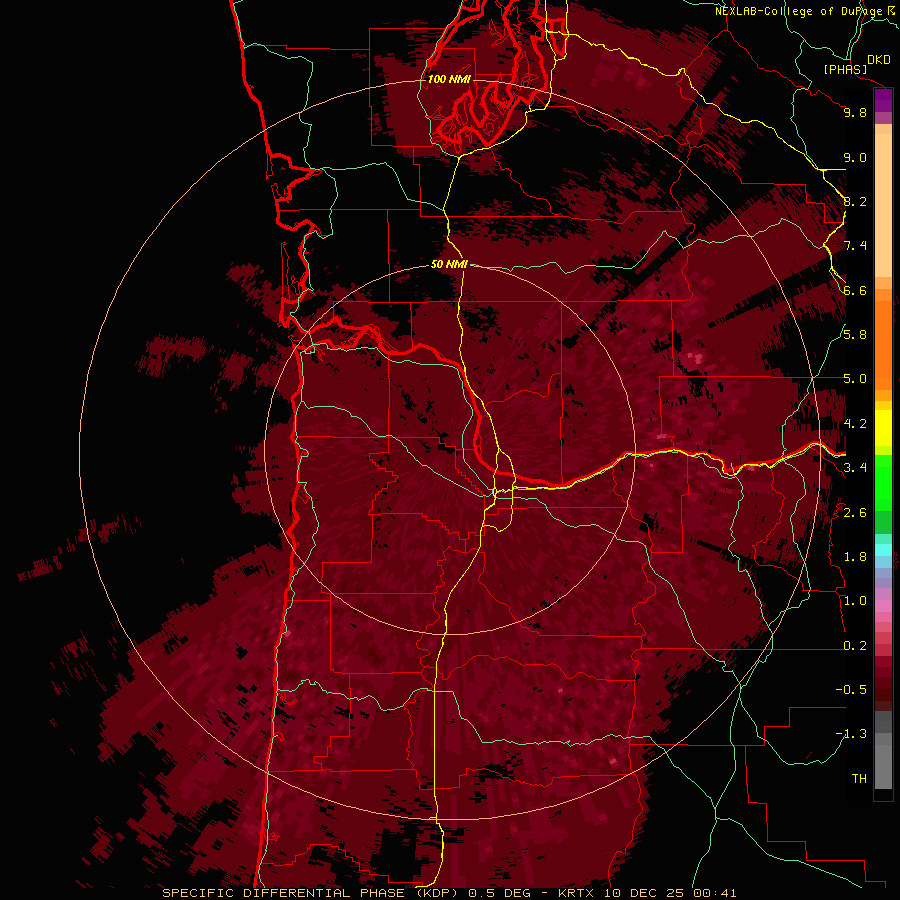This screenshot has width=900, height=900.
Task: Click the 5.8 legend value
Action: click(x=855, y=335)
